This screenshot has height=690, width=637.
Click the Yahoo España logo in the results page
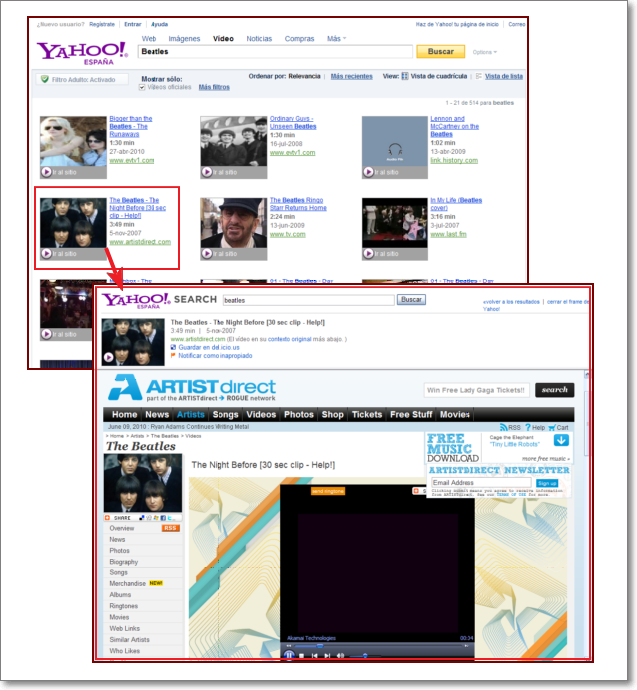(x=82, y=53)
